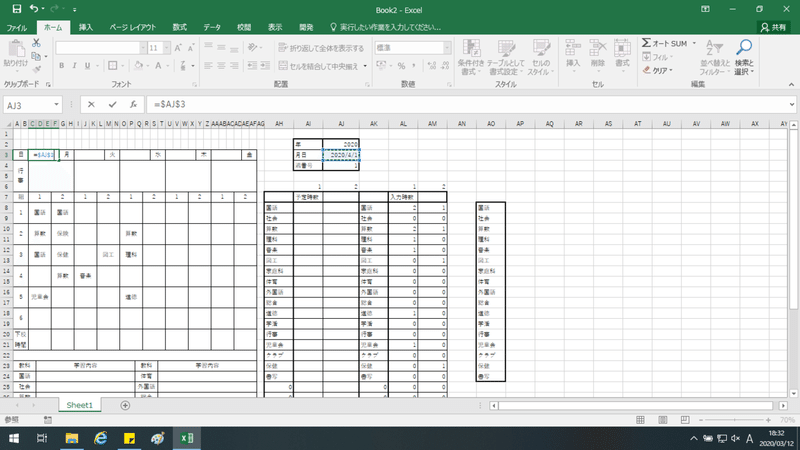Viewport: 800px width, 450px height.
Task: Cancel formula entry with the X button
Action: click(91, 105)
